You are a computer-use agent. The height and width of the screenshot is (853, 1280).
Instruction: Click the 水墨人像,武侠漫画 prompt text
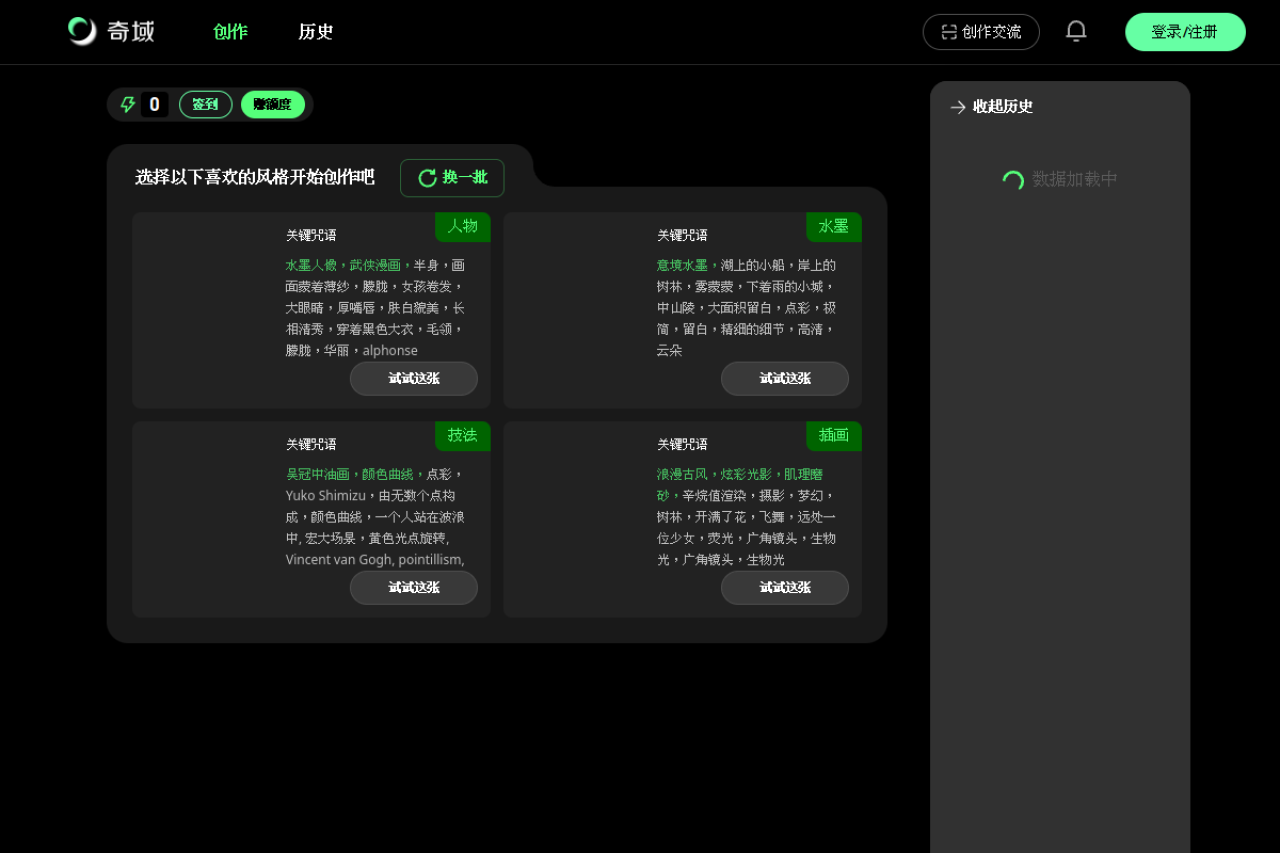tap(349, 265)
